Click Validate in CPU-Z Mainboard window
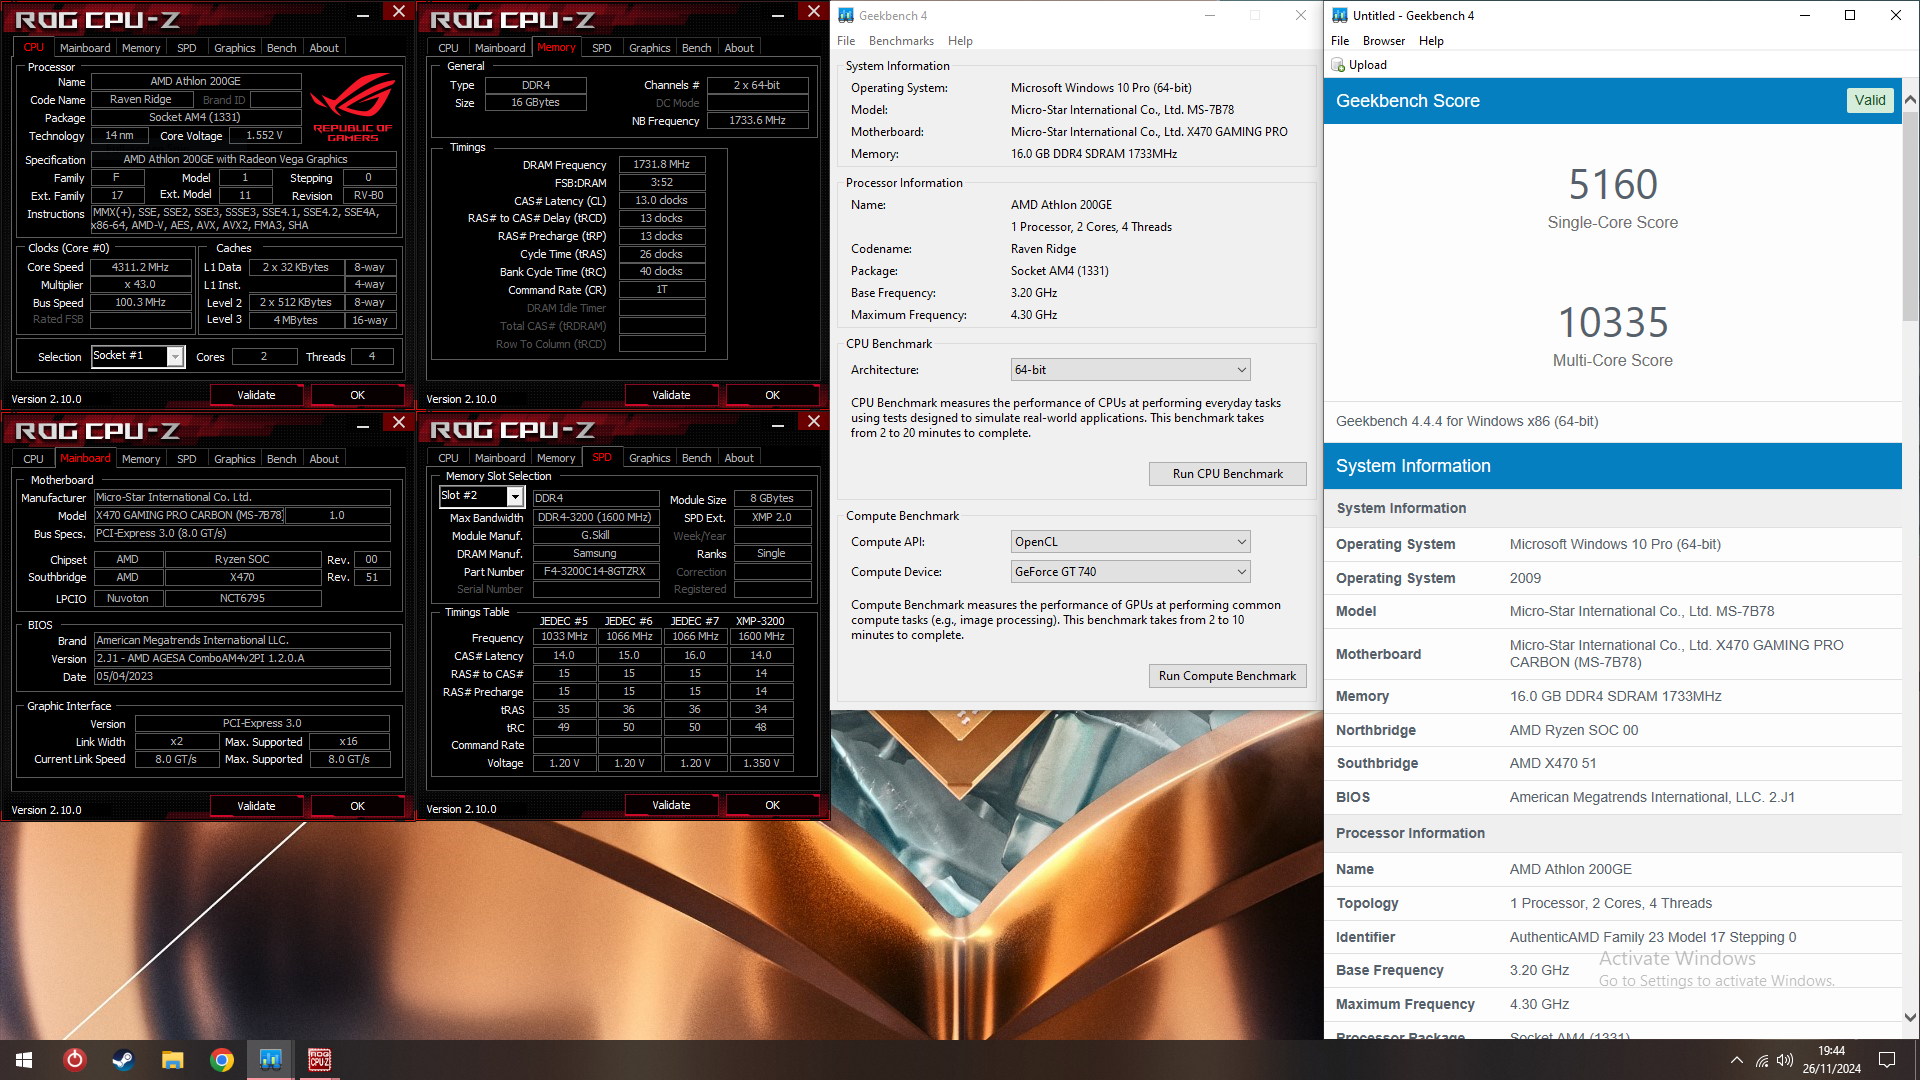The height and width of the screenshot is (1080, 1920). 256,806
